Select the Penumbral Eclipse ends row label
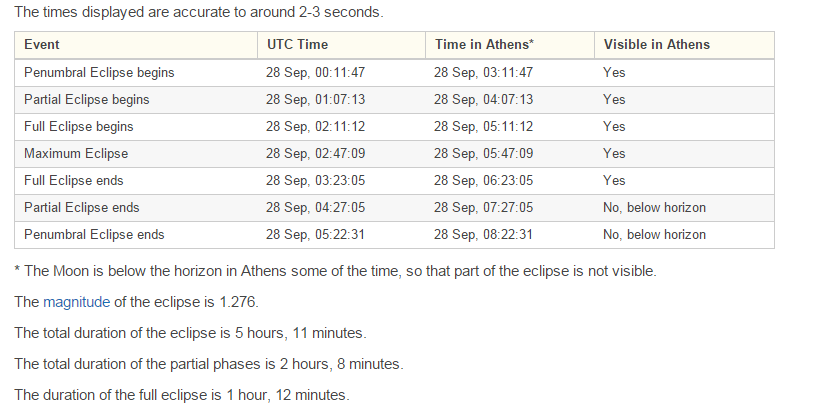816x412 pixels. click(x=94, y=235)
